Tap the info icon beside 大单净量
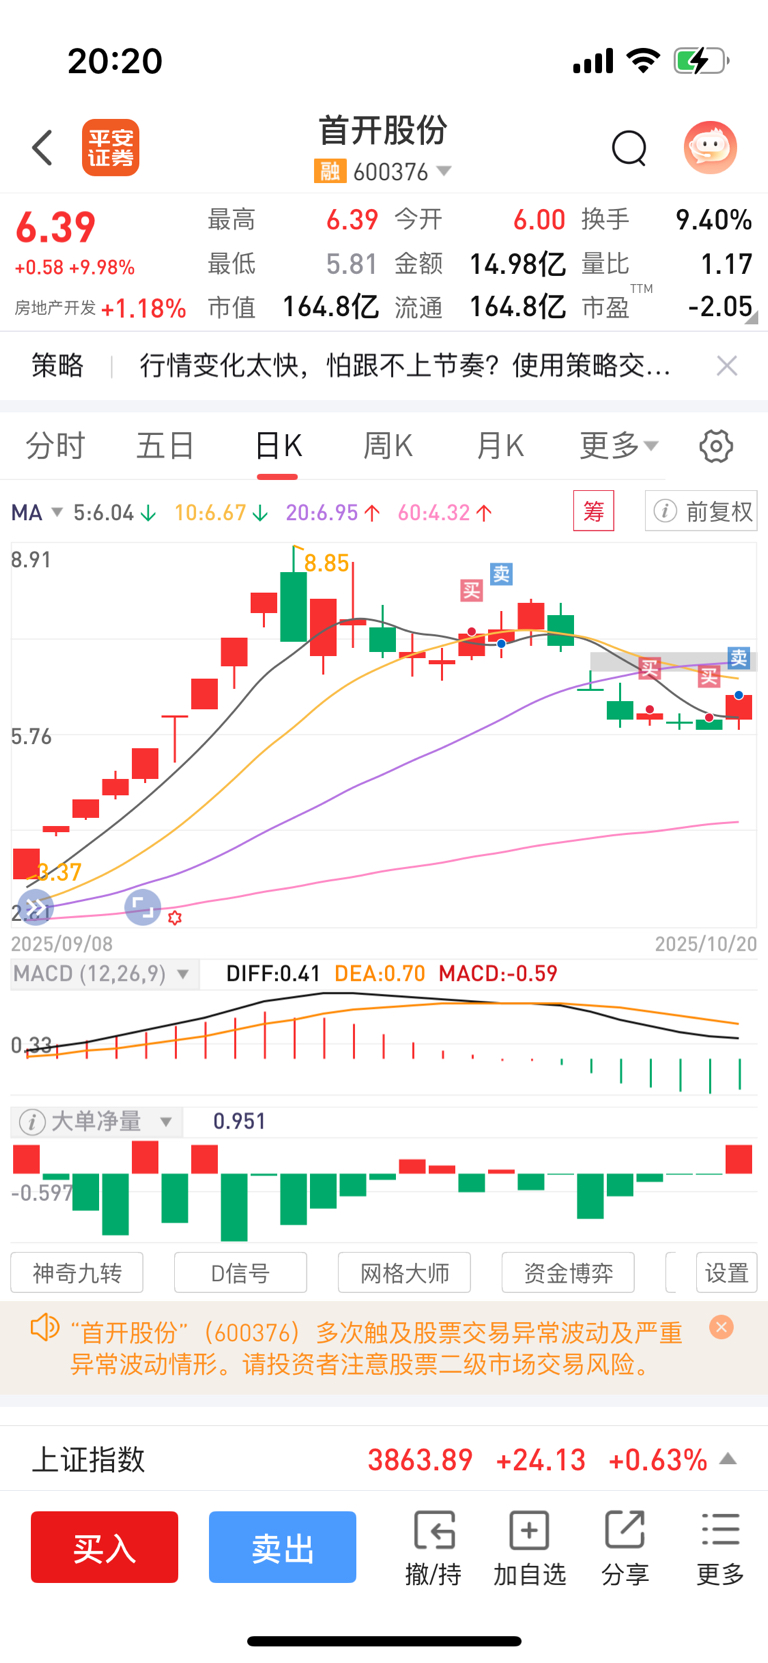 pyautogui.click(x=32, y=1122)
